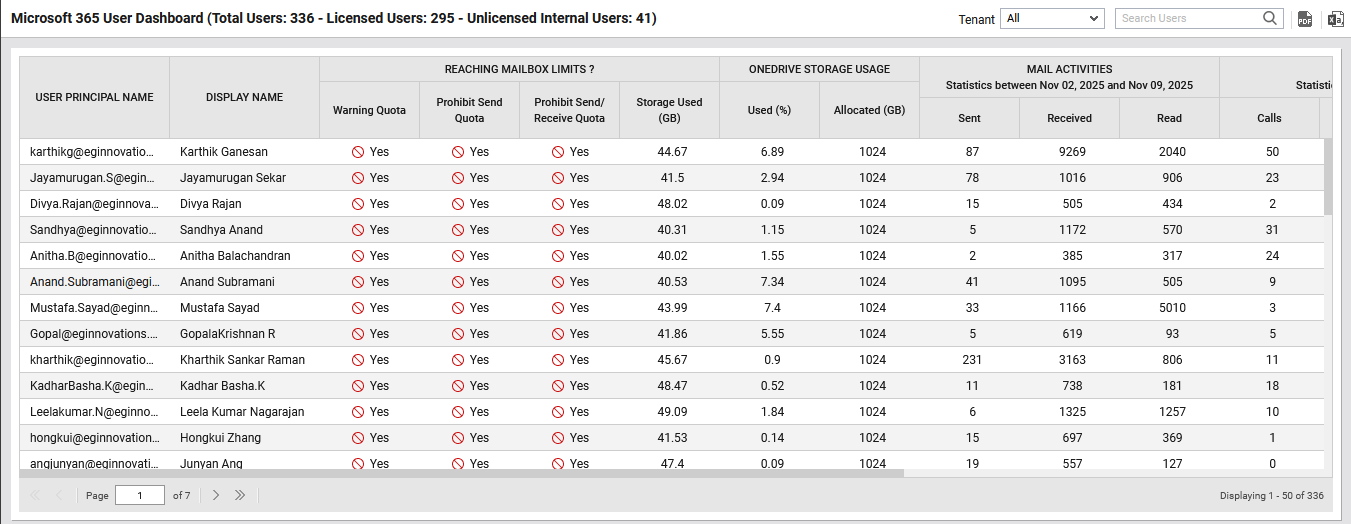This screenshot has width=1351, height=524.
Task: Click the search magnifier icon
Action: pyautogui.click(x=1270, y=18)
